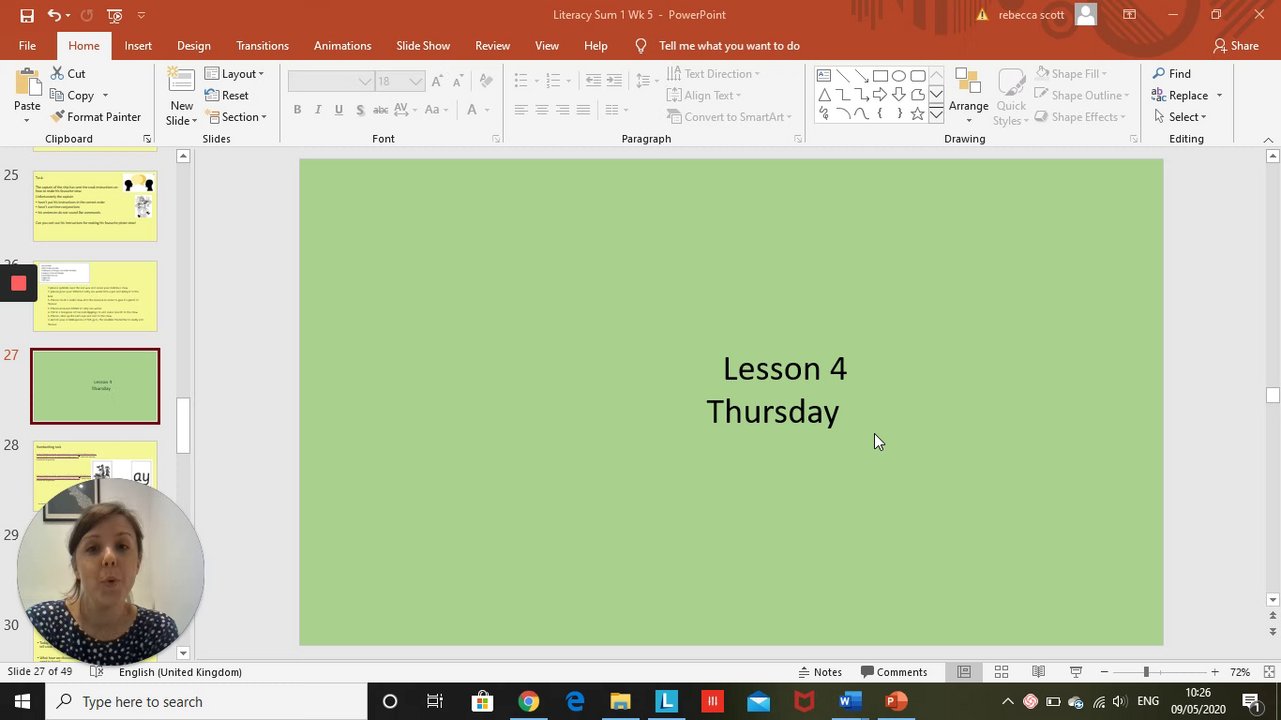This screenshot has width=1281, height=720.
Task: Open Chrome from the taskbar
Action: tap(528, 702)
